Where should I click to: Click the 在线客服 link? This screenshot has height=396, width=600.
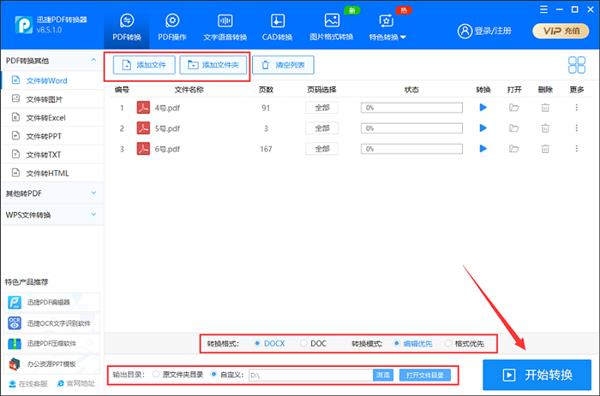[28, 383]
